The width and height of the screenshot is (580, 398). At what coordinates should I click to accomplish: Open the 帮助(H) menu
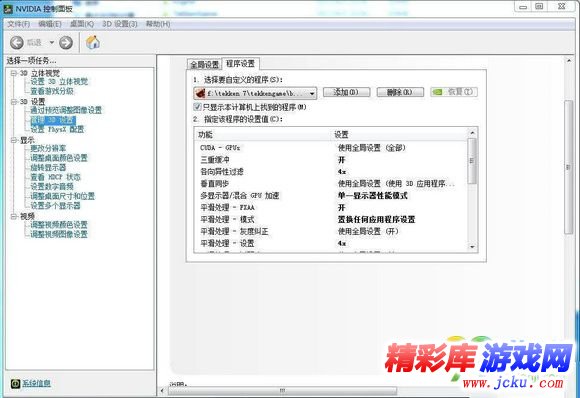pyautogui.click(x=158, y=24)
